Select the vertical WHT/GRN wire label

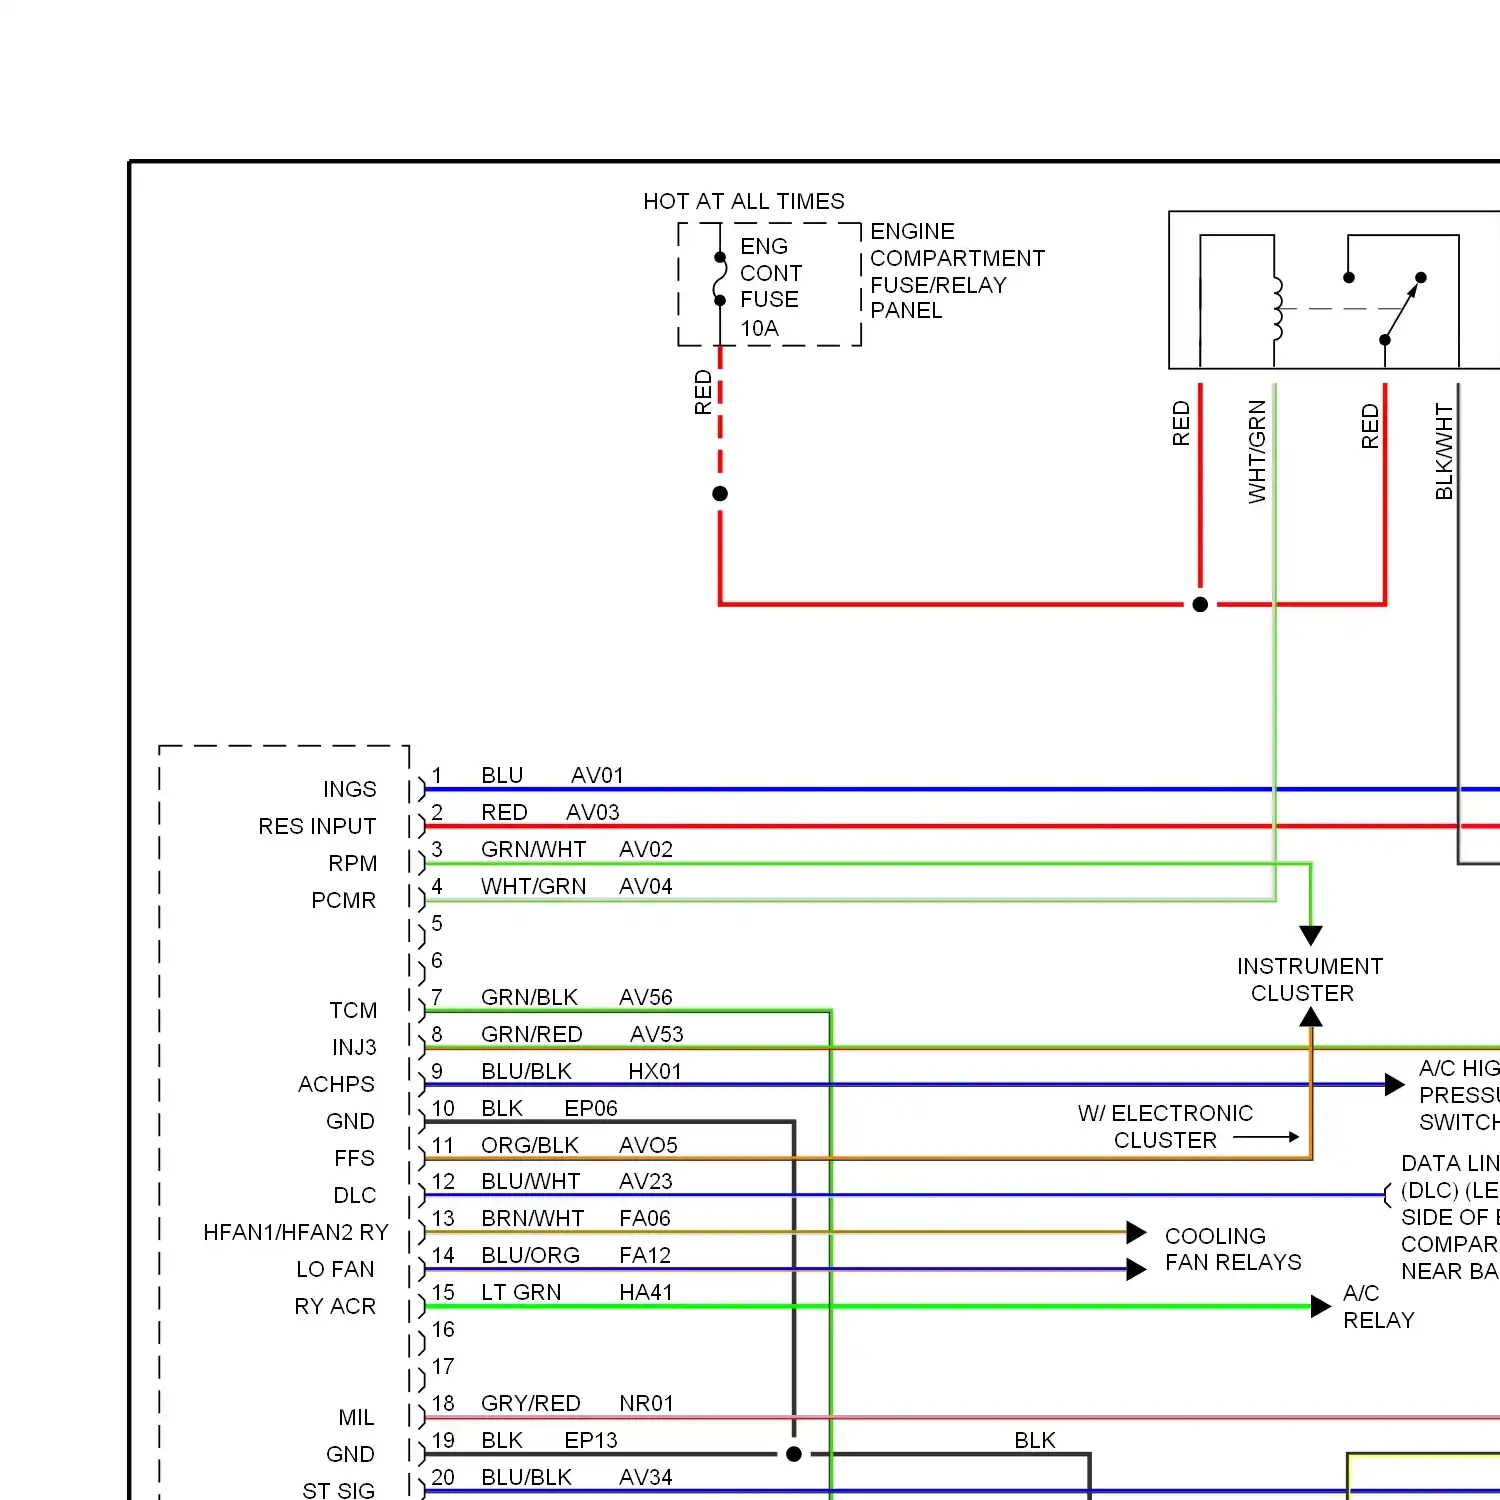point(1257,451)
